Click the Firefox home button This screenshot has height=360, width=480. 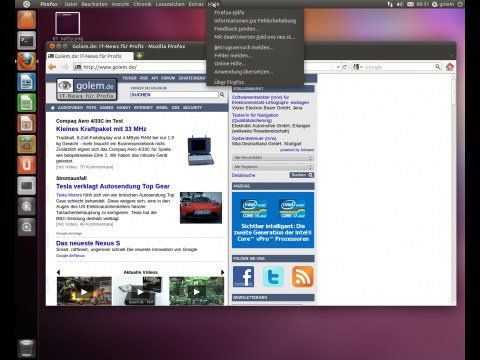click(450, 67)
